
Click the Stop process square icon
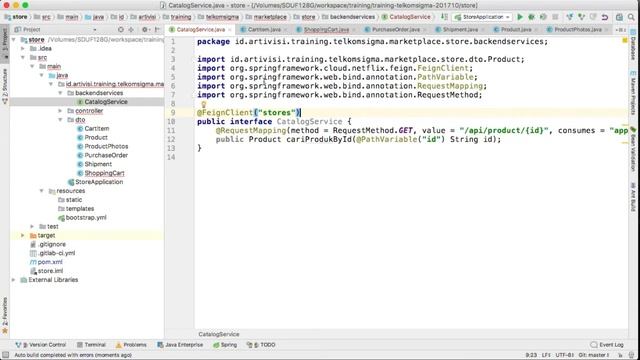(555, 17)
